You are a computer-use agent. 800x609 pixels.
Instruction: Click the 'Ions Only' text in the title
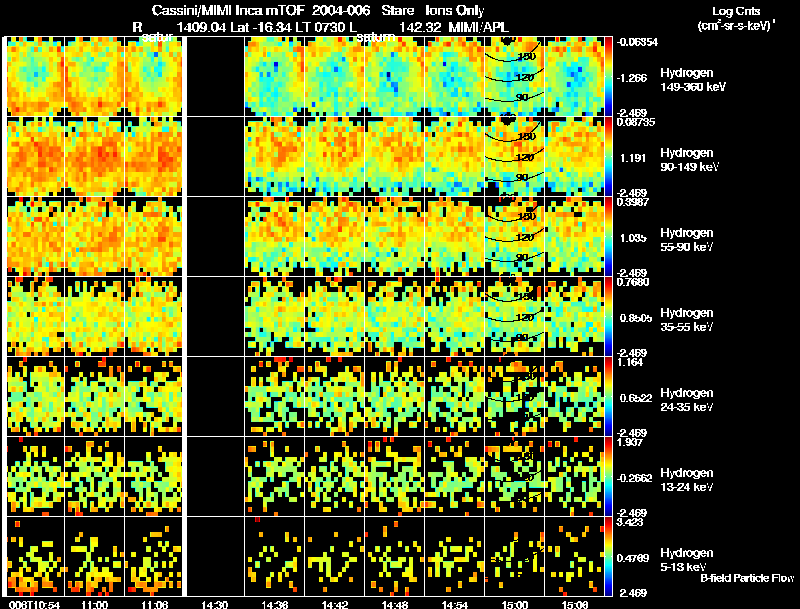[455, 10]
